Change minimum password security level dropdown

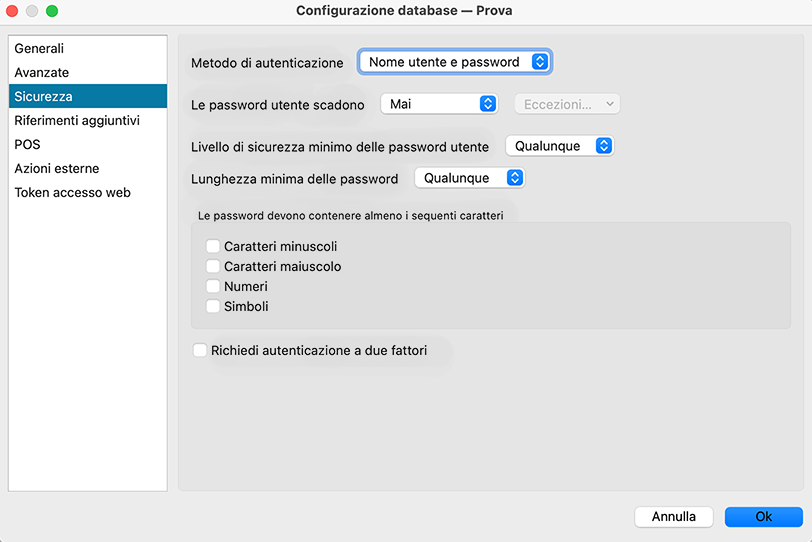(559, 146)
